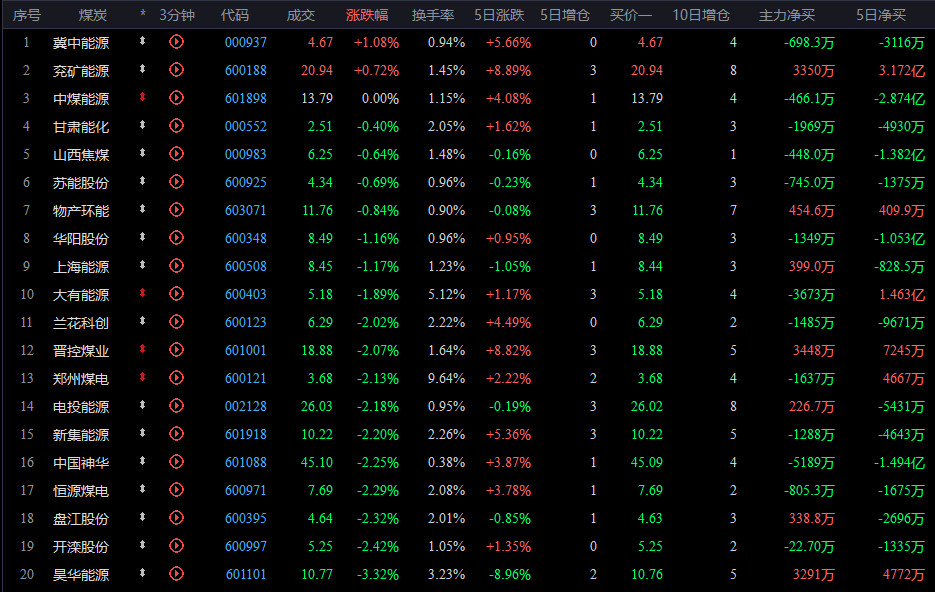Click the red circular play icon for 中煤能源
This screenshot has width=935, height=592.
click(177, 98)
